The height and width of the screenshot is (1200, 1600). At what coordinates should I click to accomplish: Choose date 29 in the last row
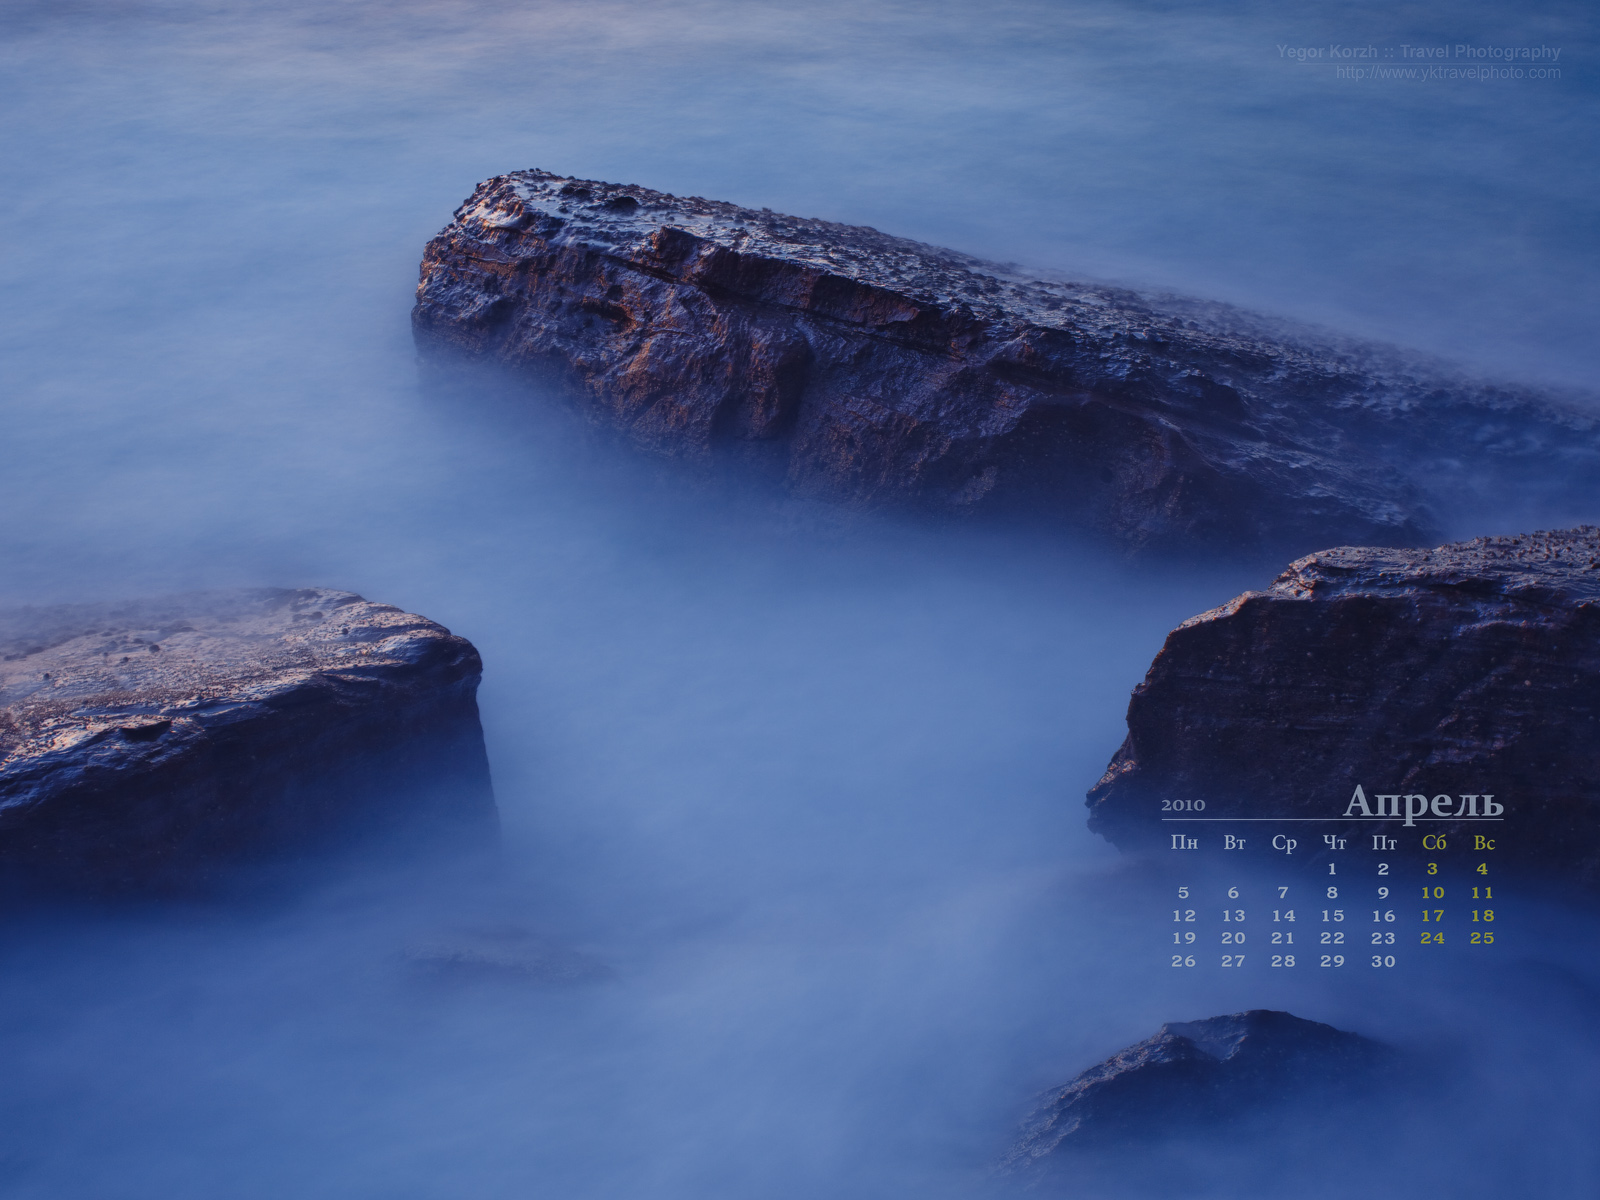pos(1332,961)
